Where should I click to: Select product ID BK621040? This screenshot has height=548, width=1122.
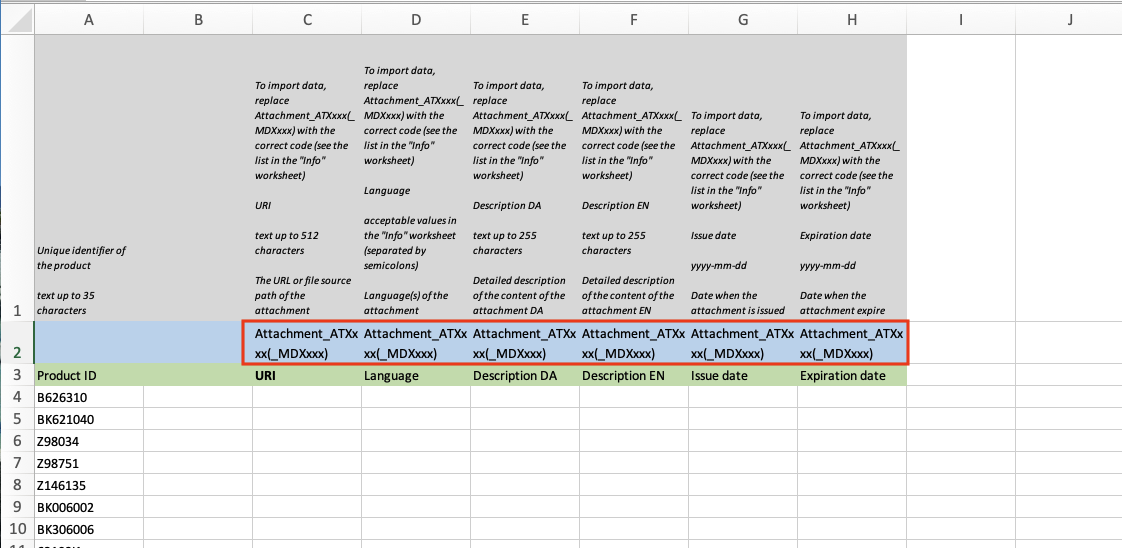[x=89, y=419]
